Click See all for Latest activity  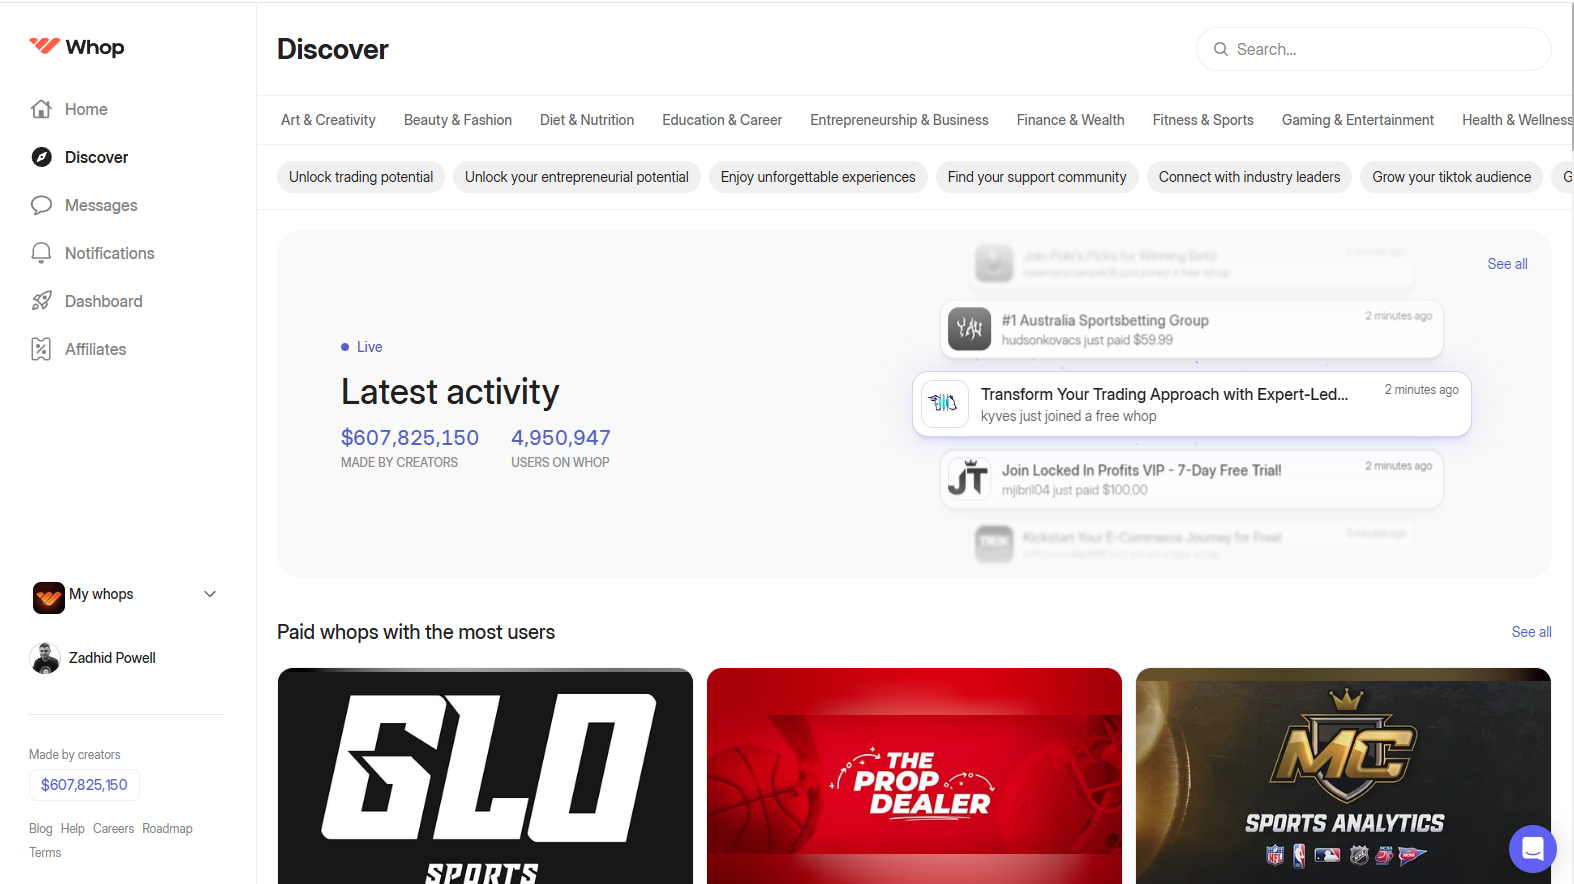[1507, 264]
